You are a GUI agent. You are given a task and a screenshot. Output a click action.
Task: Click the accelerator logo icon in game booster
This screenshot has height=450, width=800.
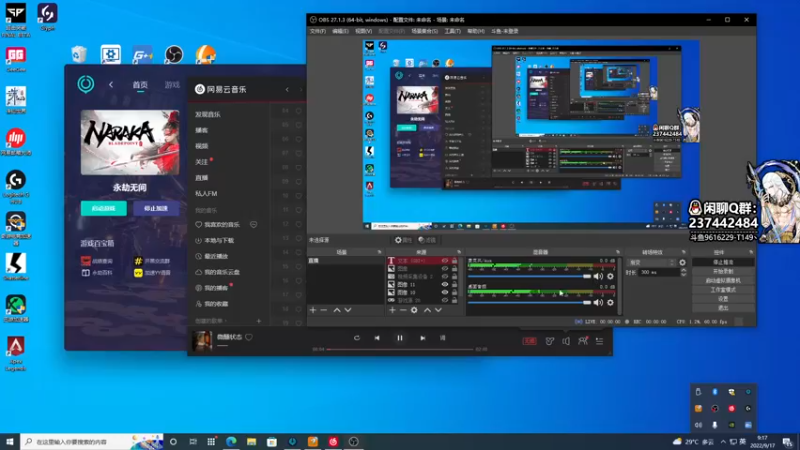(x=86, y=84)
